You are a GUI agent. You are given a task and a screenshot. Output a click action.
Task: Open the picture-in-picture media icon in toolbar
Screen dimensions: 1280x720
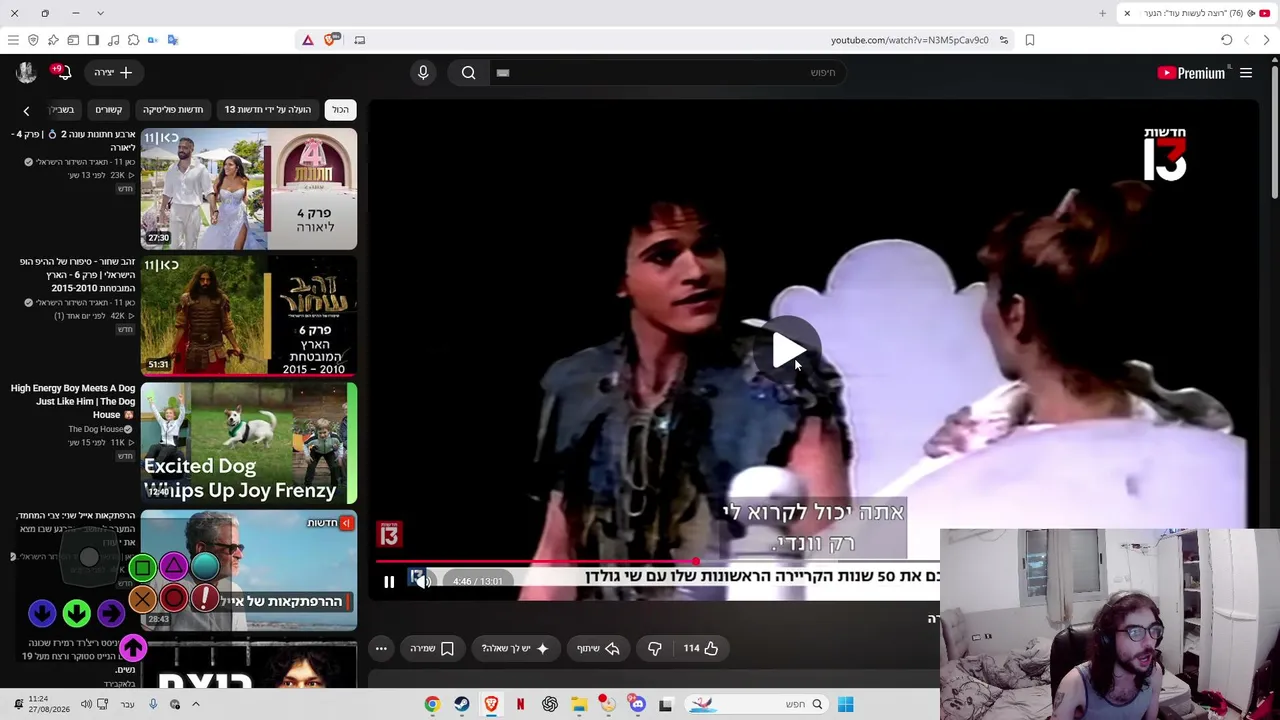coord(360,40)
